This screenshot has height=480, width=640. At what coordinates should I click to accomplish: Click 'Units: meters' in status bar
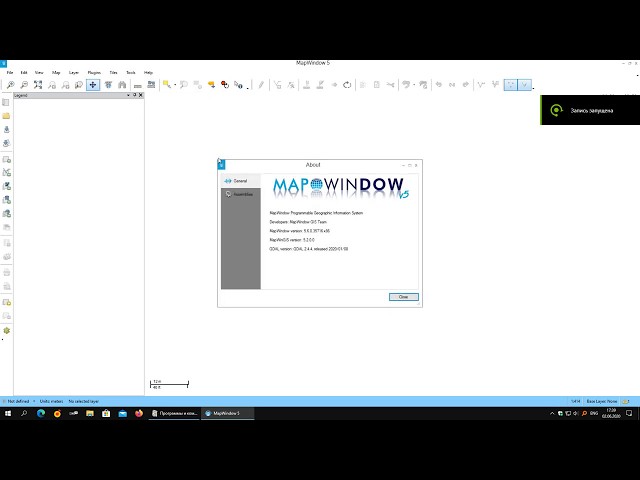(x=51, y=401)
